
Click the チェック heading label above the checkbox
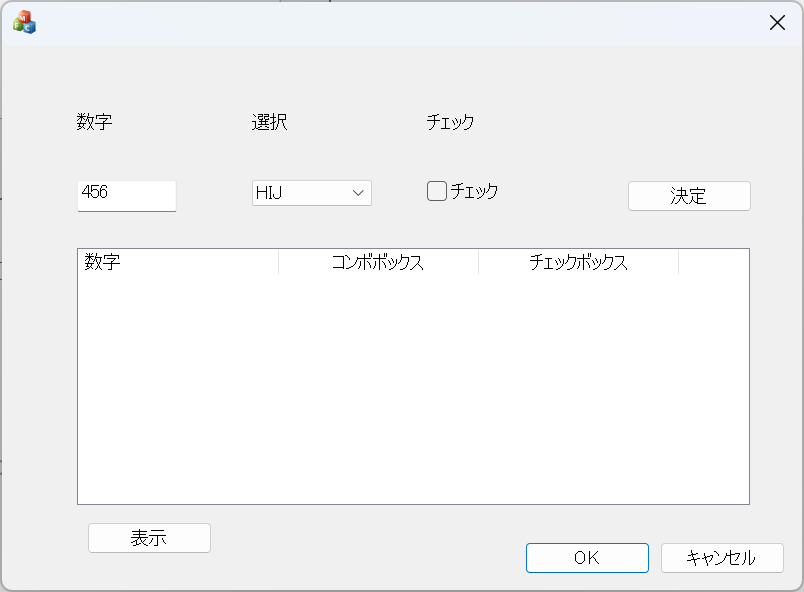(450, 123)
